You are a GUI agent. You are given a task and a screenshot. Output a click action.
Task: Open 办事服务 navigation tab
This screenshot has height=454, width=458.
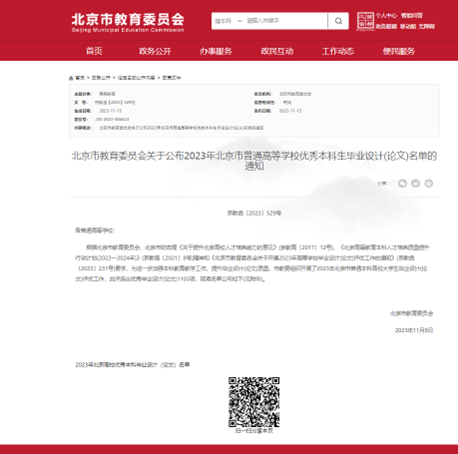click(x=216, y=51)
